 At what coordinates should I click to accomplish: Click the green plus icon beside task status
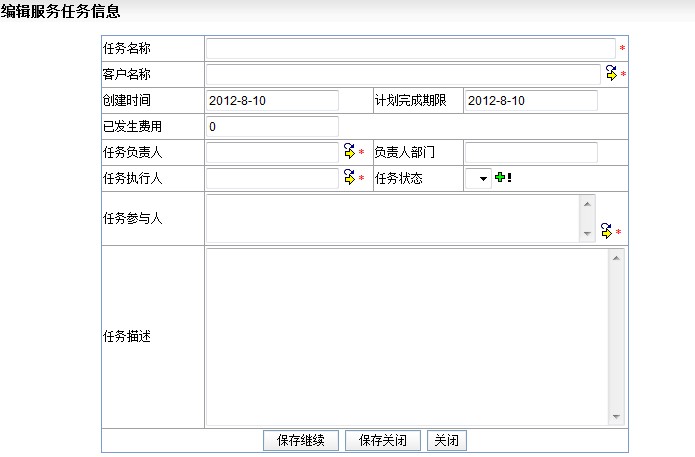click(x=500, y=177)
